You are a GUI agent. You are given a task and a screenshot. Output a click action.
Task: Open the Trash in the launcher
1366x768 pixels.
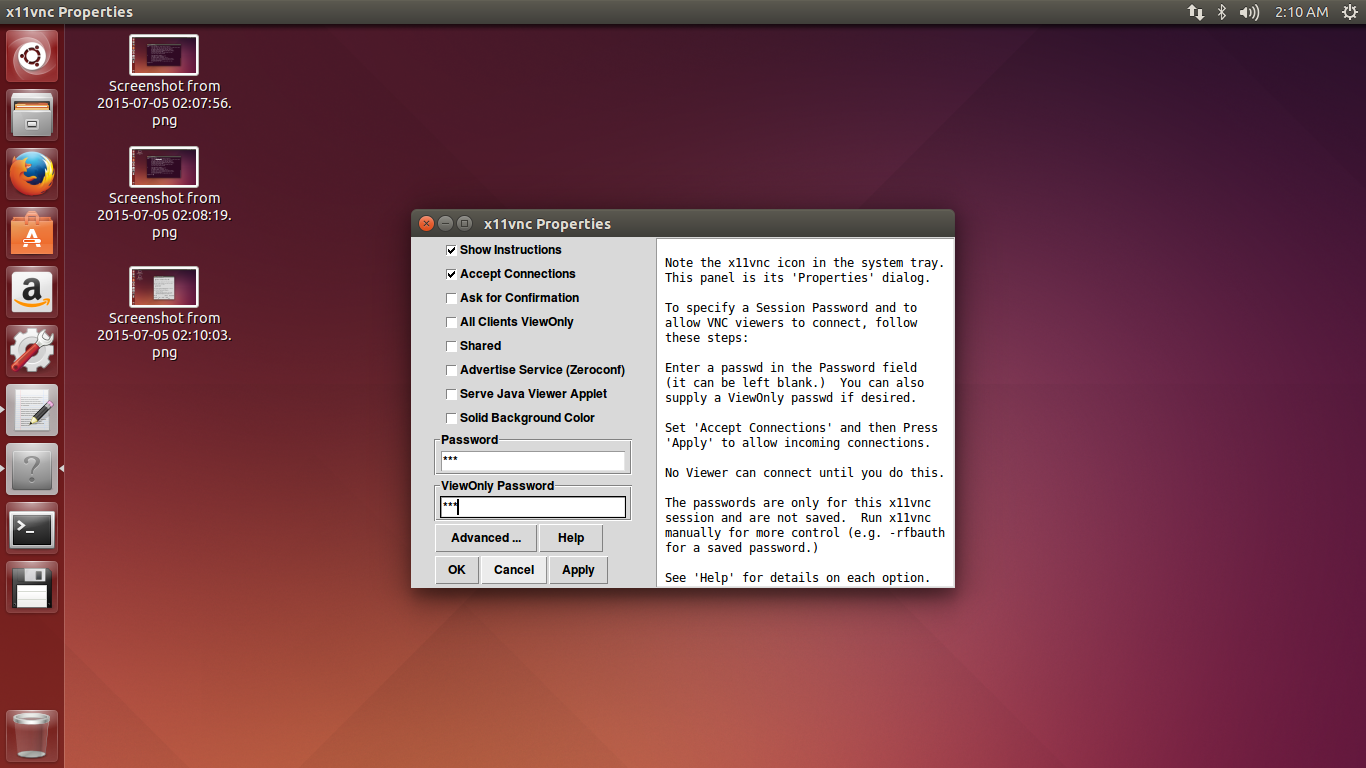(x=33, y=736)
